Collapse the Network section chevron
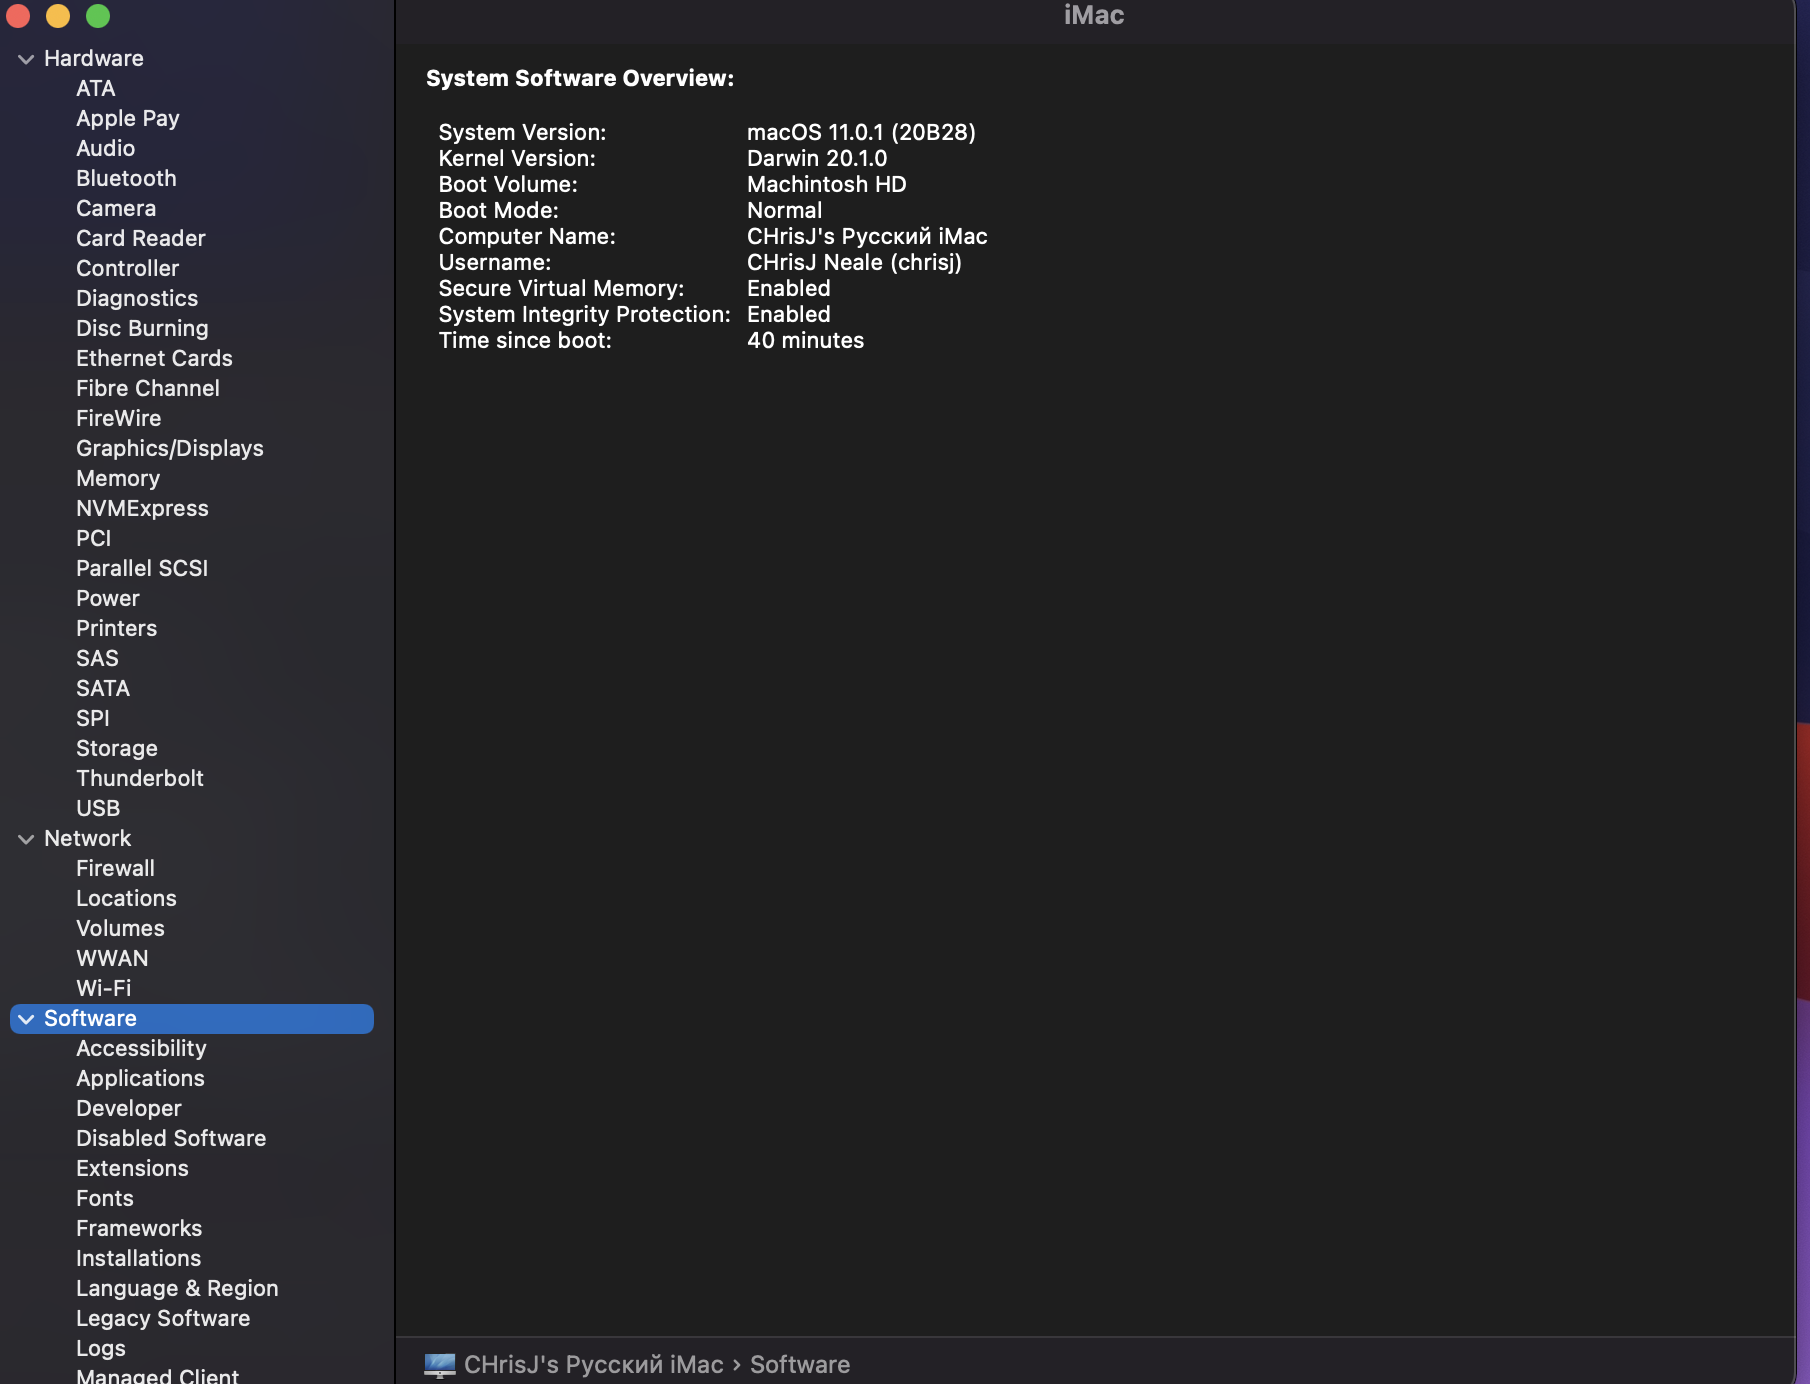 [26, 839]
